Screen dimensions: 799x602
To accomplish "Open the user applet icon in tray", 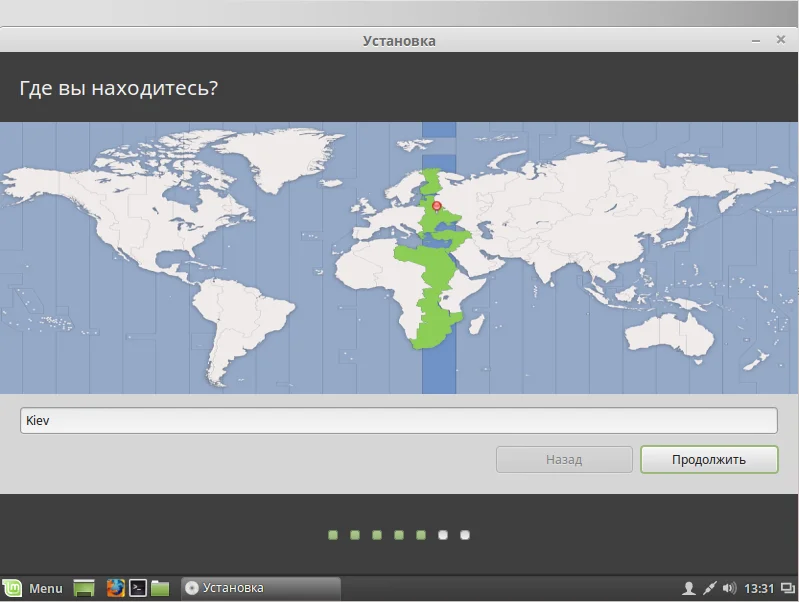I will (x=689, y=588).
